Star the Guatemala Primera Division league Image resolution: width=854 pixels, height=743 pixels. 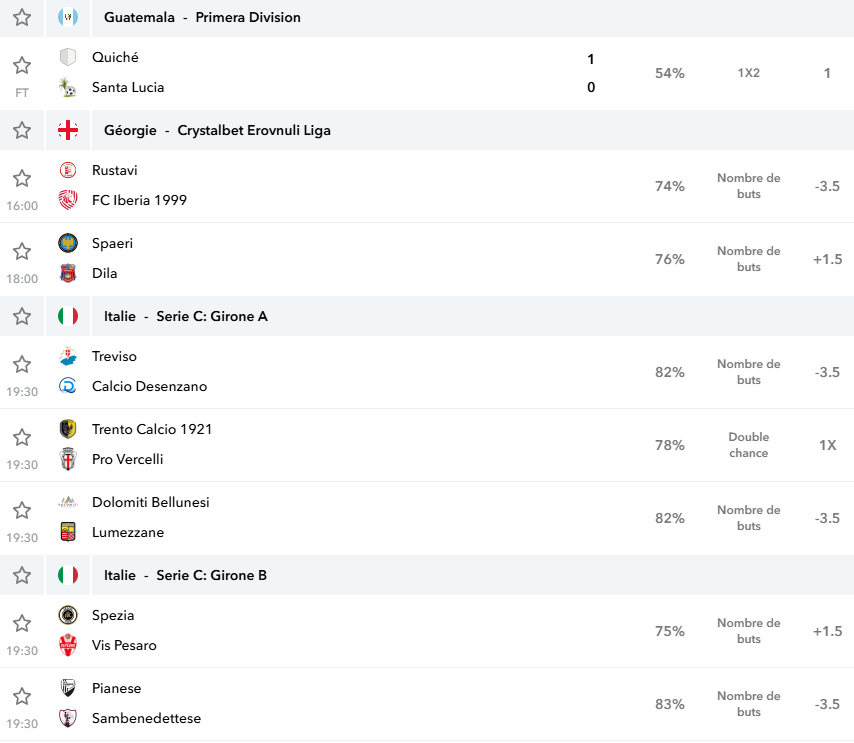pyautogui.click(x=22, y=17)
